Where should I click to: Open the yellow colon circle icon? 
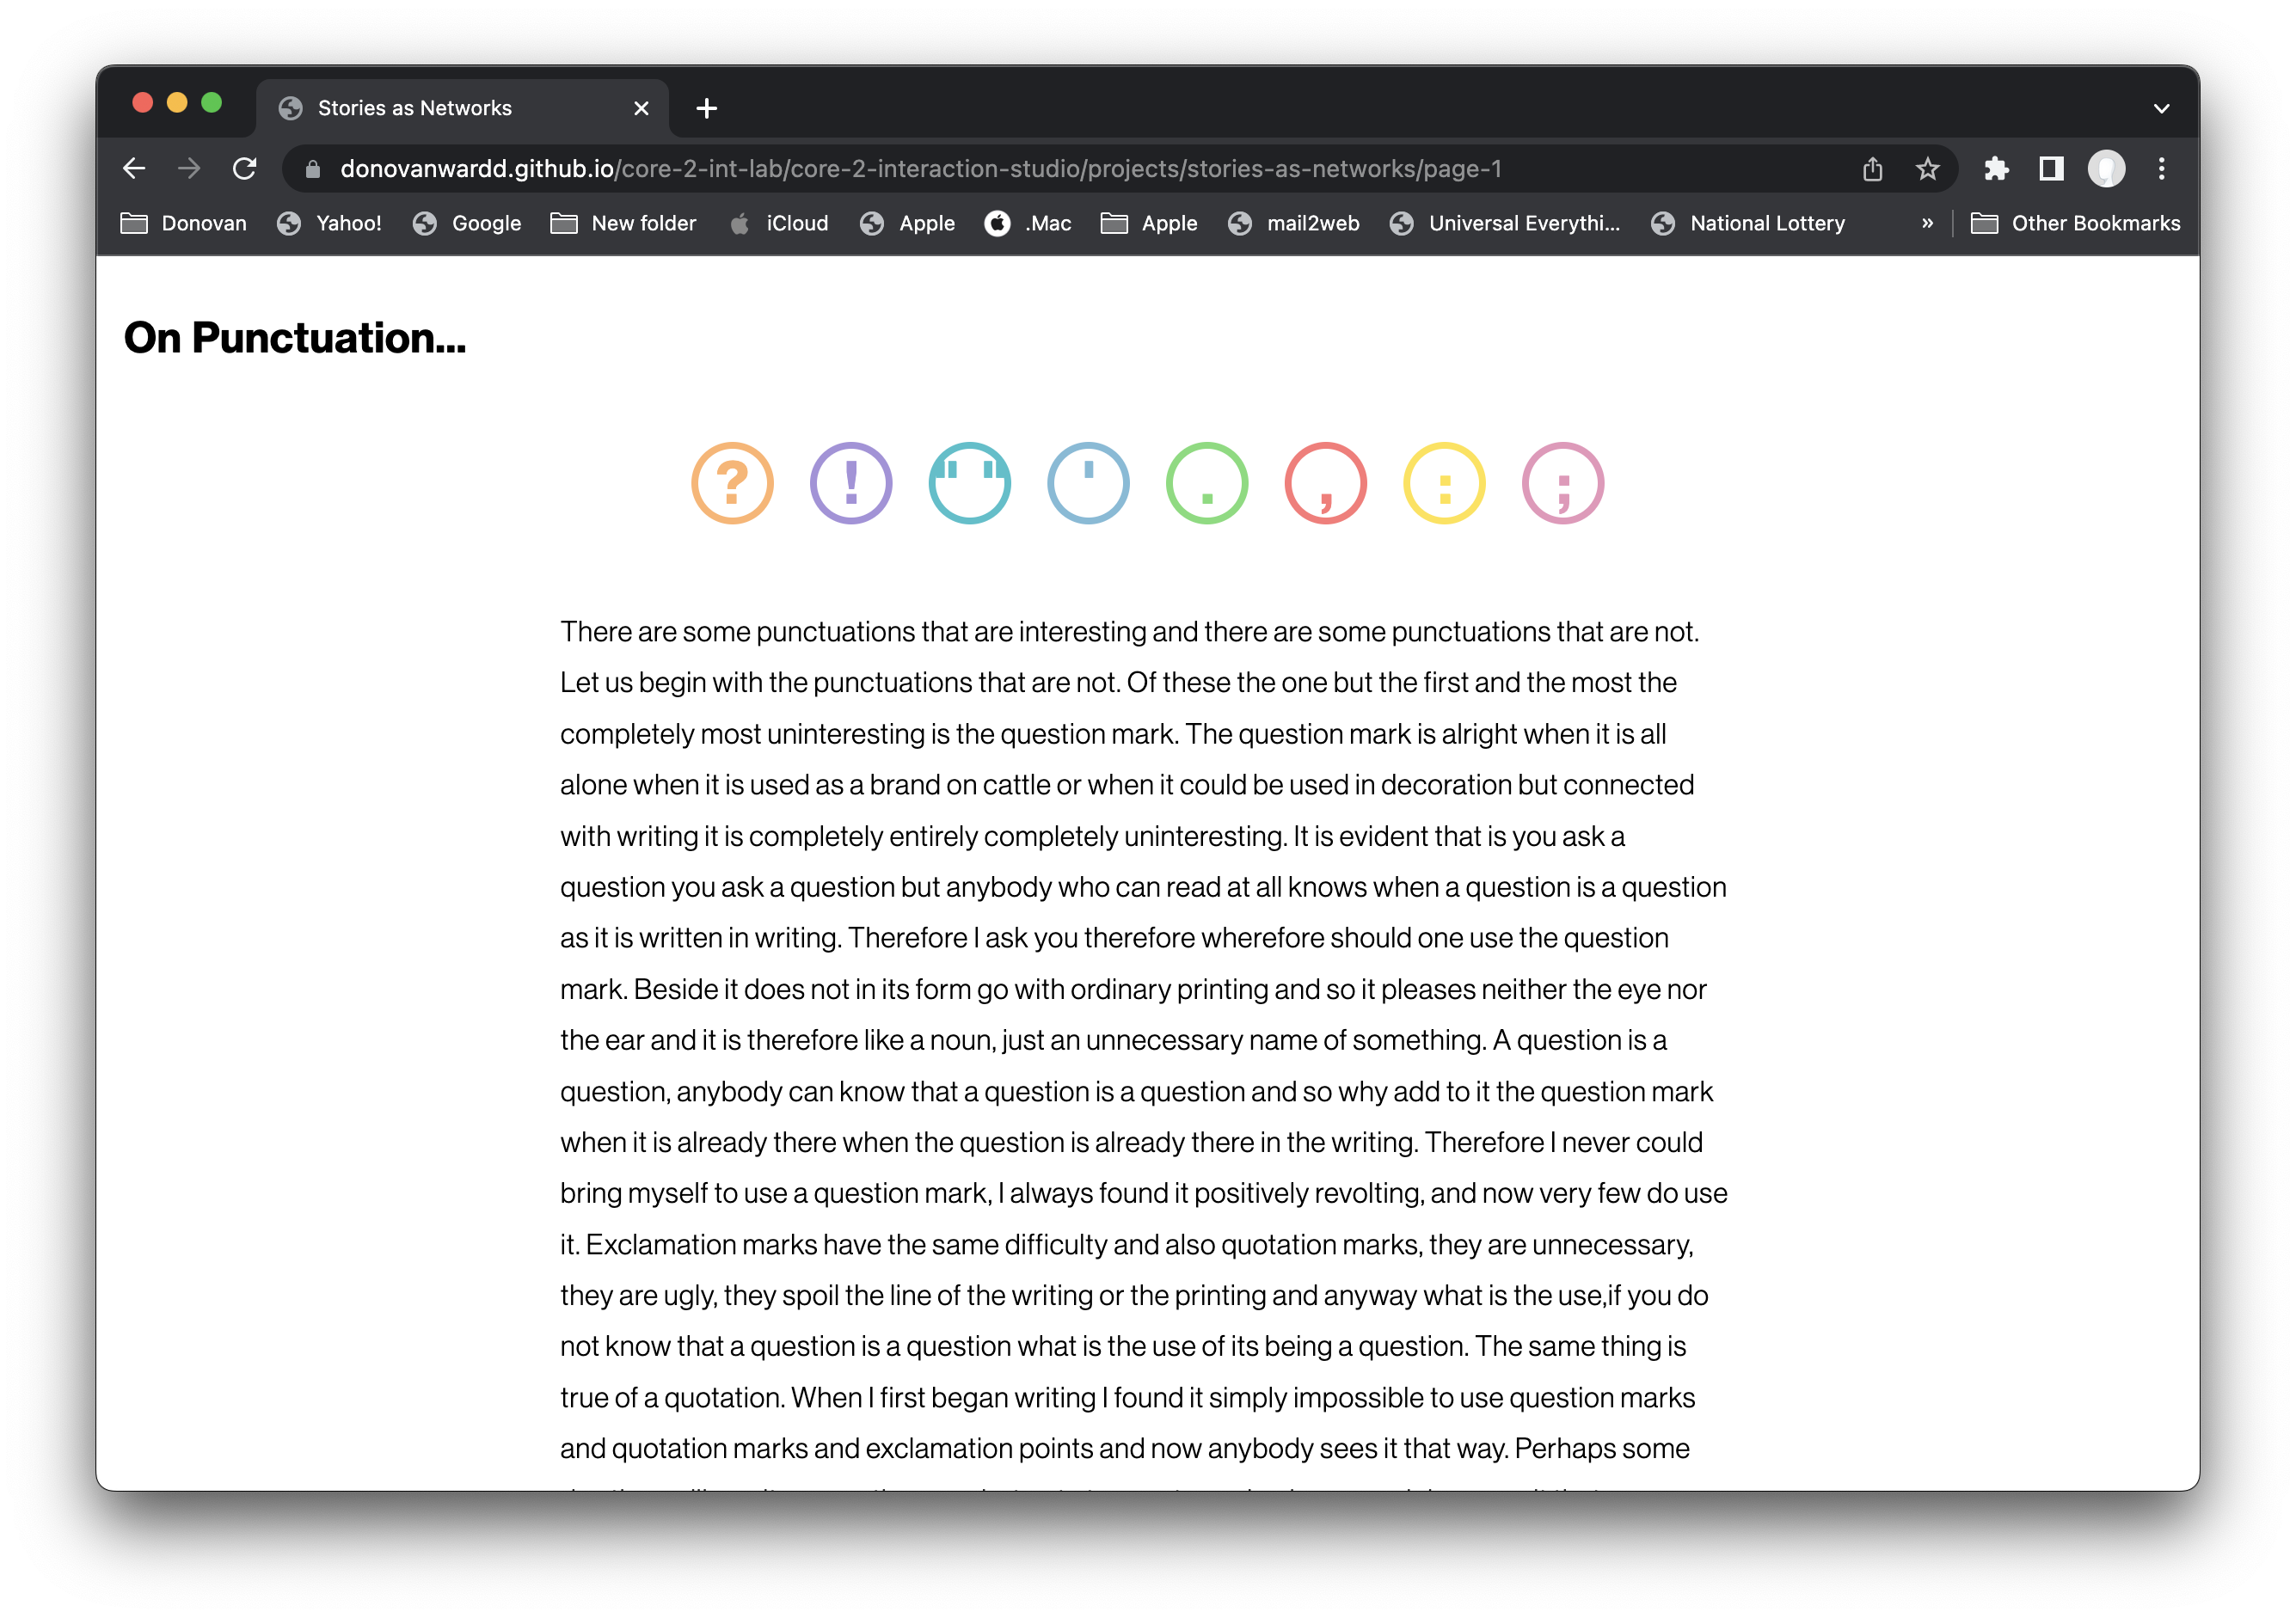(x=1444, y=483)
